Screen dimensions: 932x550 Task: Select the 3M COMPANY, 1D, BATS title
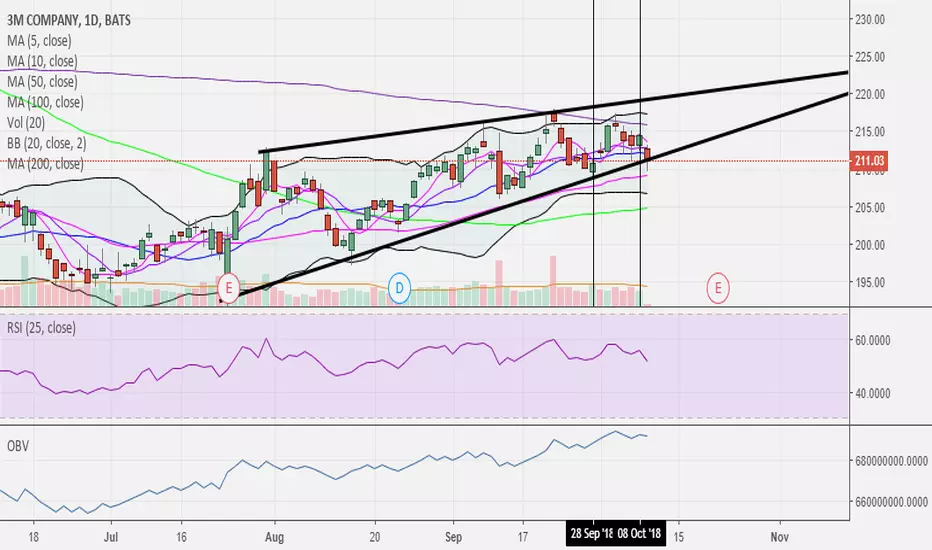point(69,20)
